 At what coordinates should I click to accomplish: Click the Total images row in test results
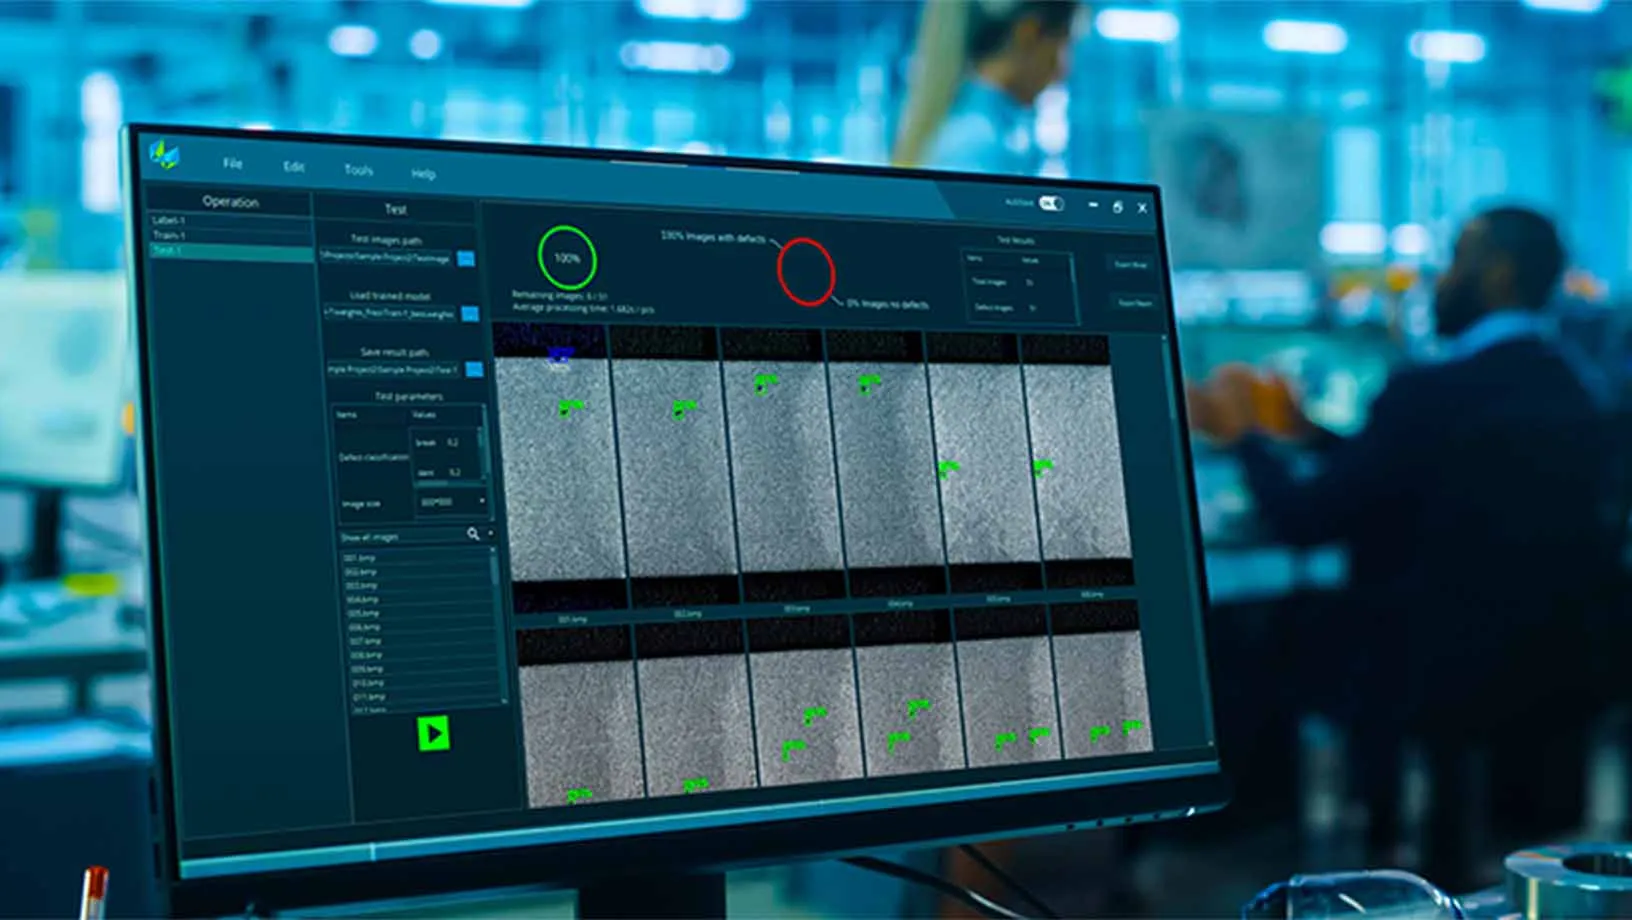tap(1018, 282)
